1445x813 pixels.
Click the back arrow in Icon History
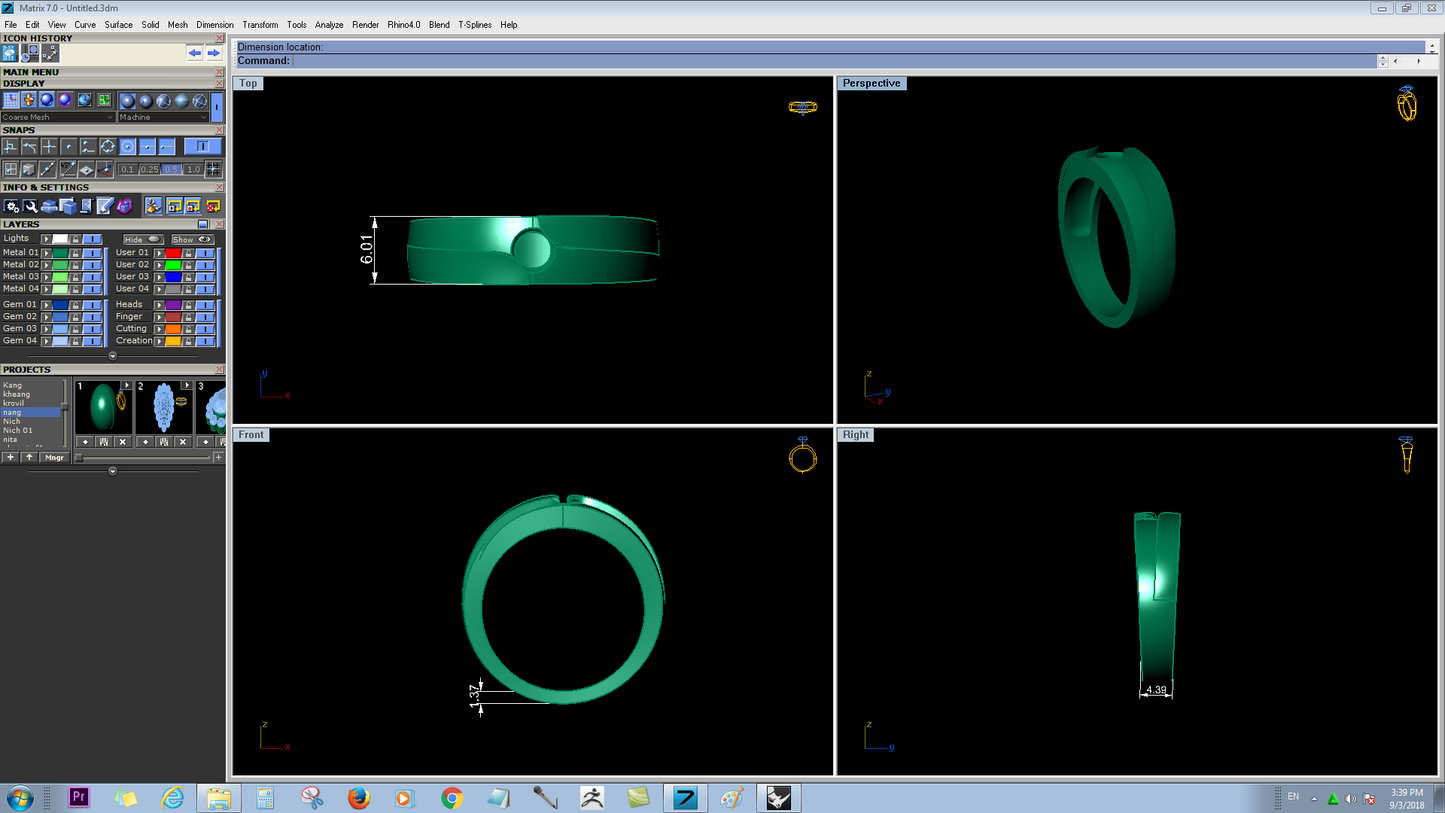(195, 53)
